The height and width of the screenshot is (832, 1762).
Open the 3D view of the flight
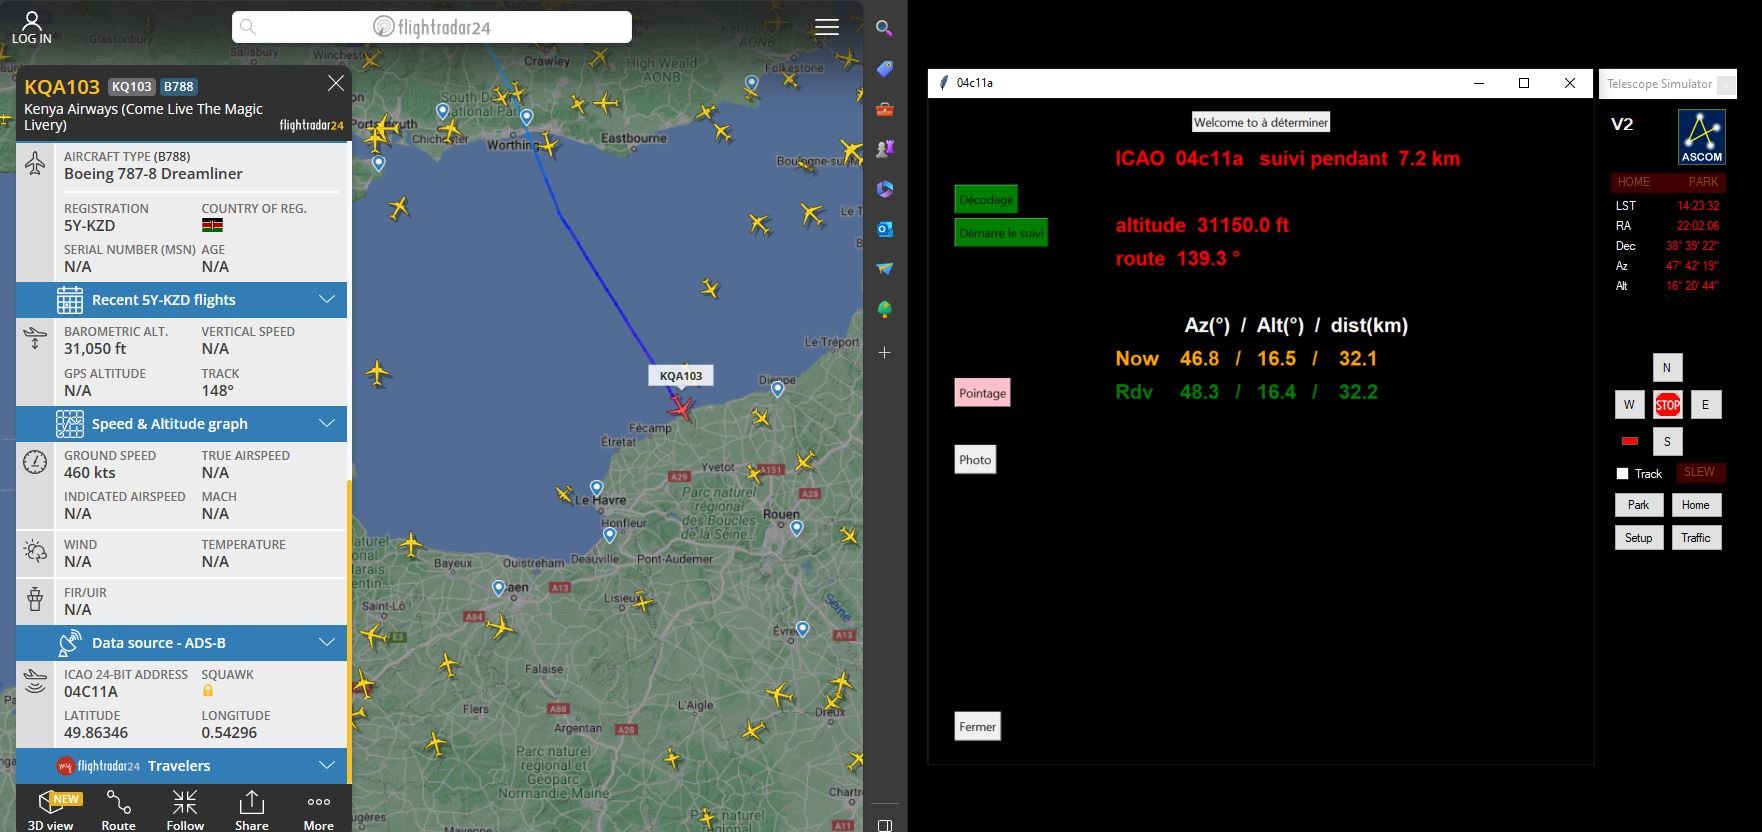click(x=50, y=809)
